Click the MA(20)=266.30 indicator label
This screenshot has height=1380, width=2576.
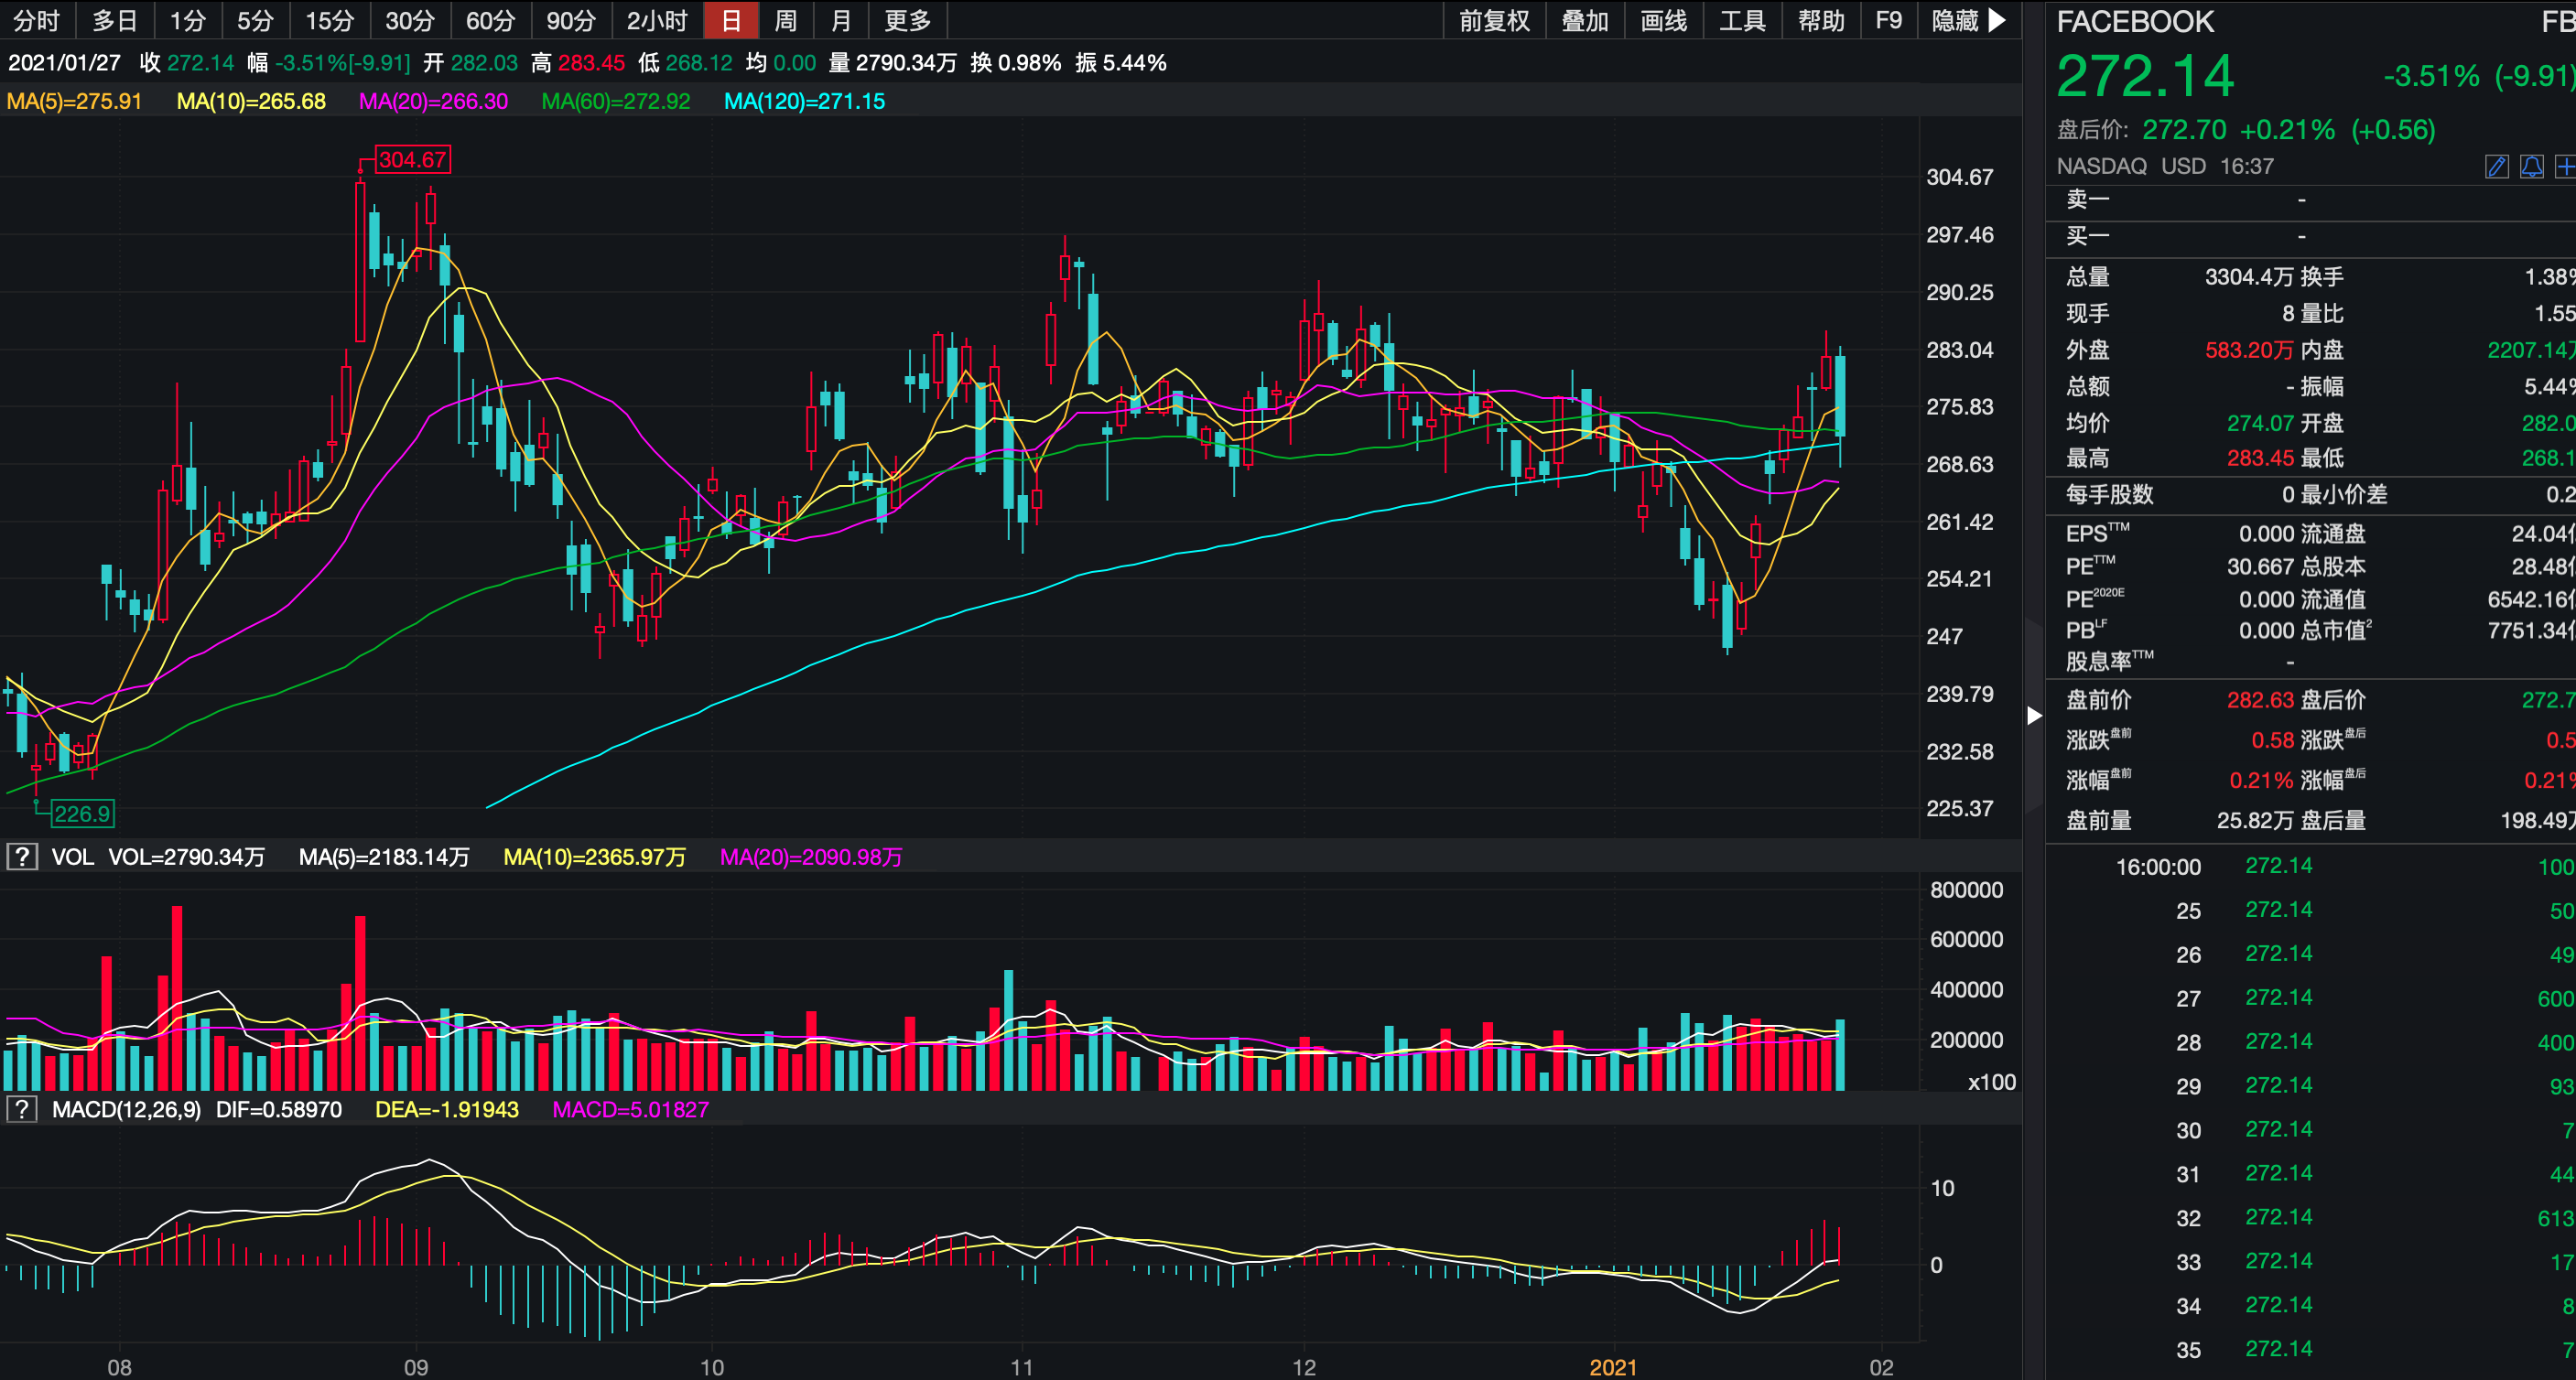pos(433,102)
